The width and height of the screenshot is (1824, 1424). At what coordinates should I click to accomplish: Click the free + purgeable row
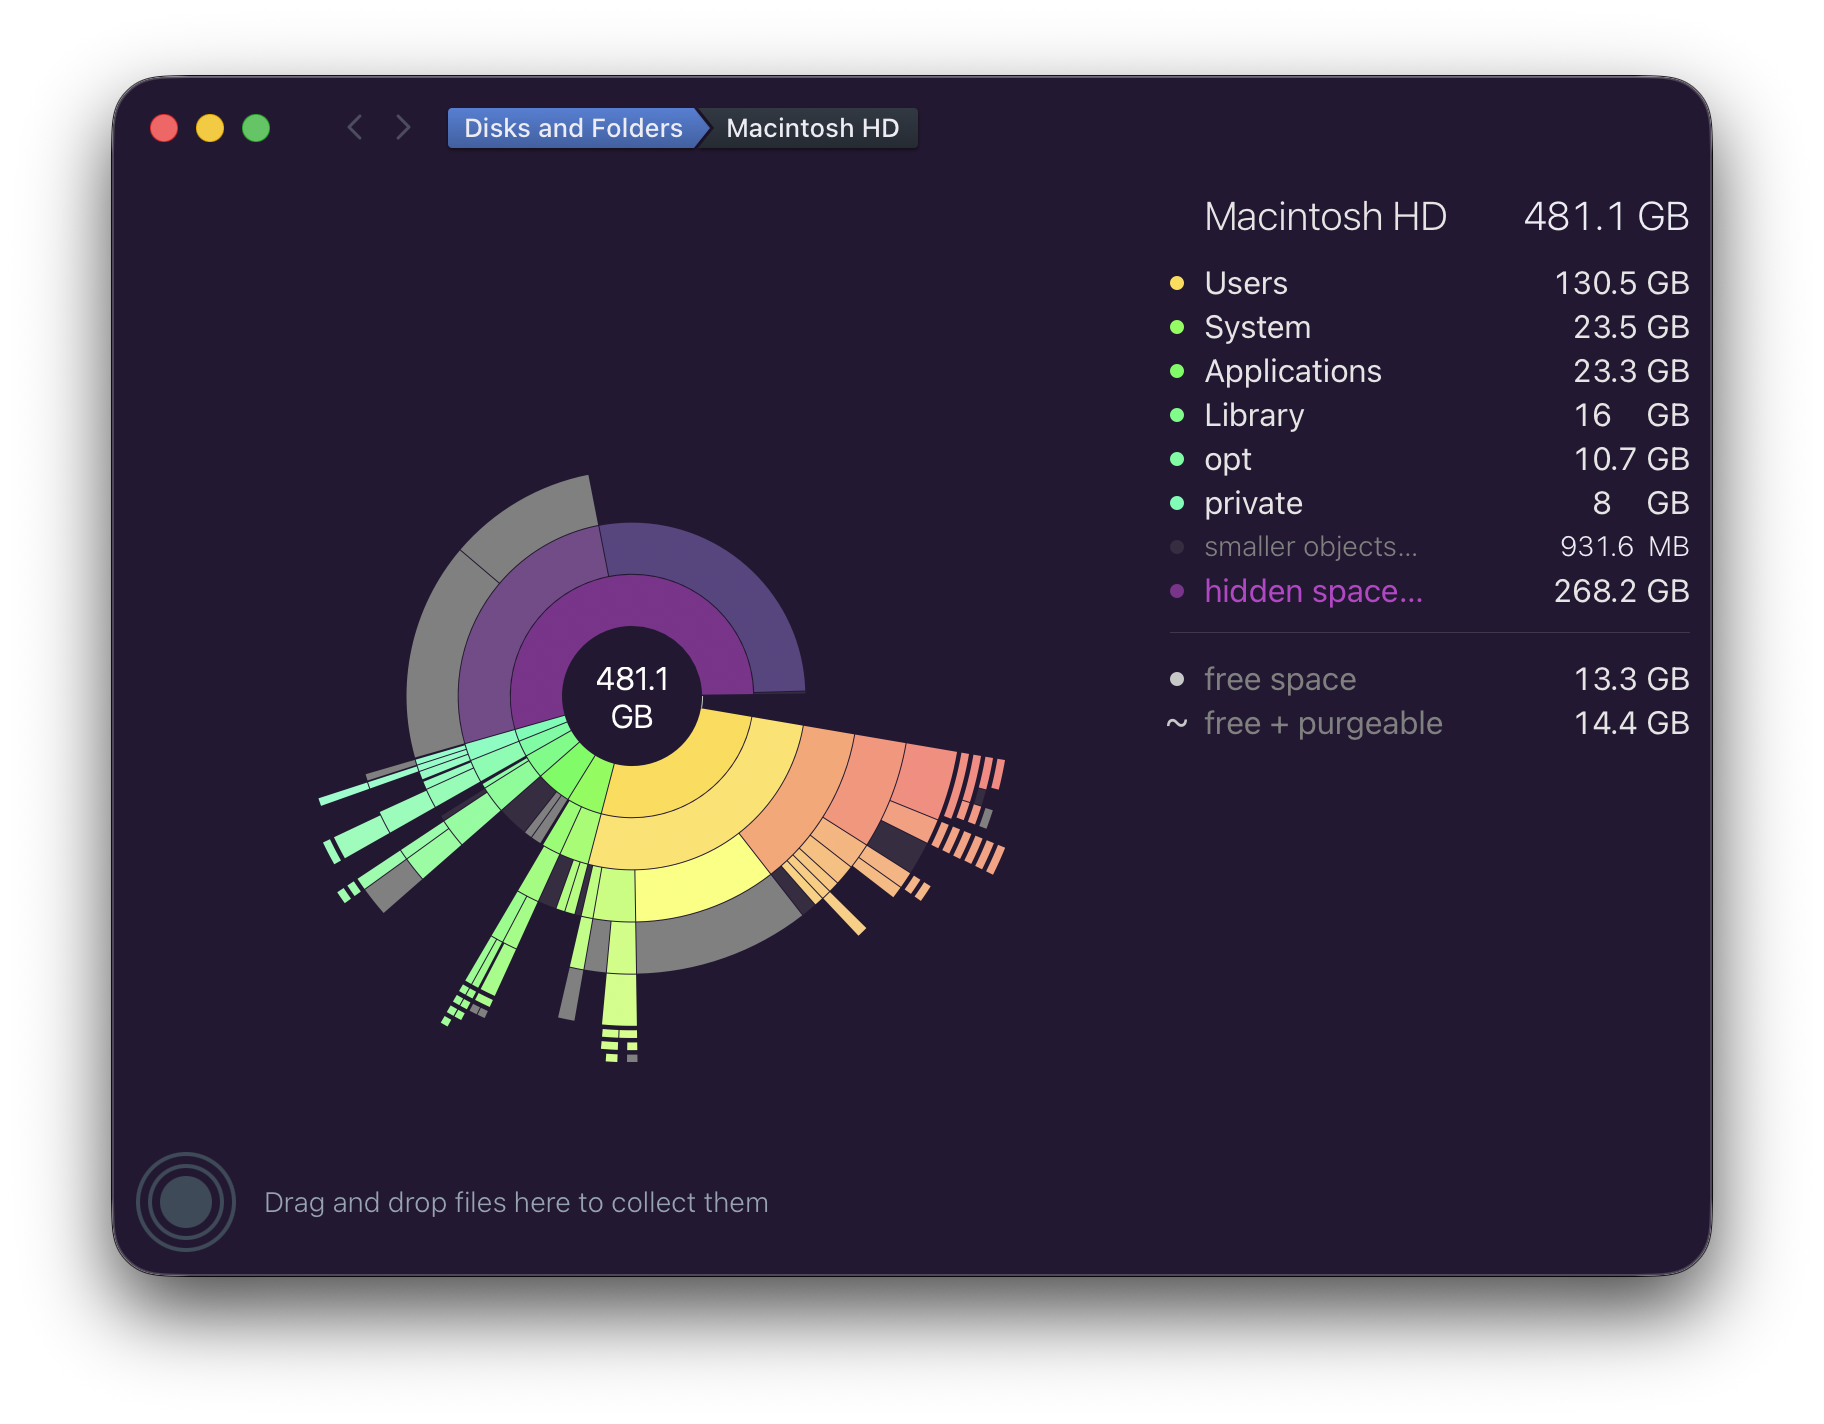pyautogui.click(x=1322, y=723)
